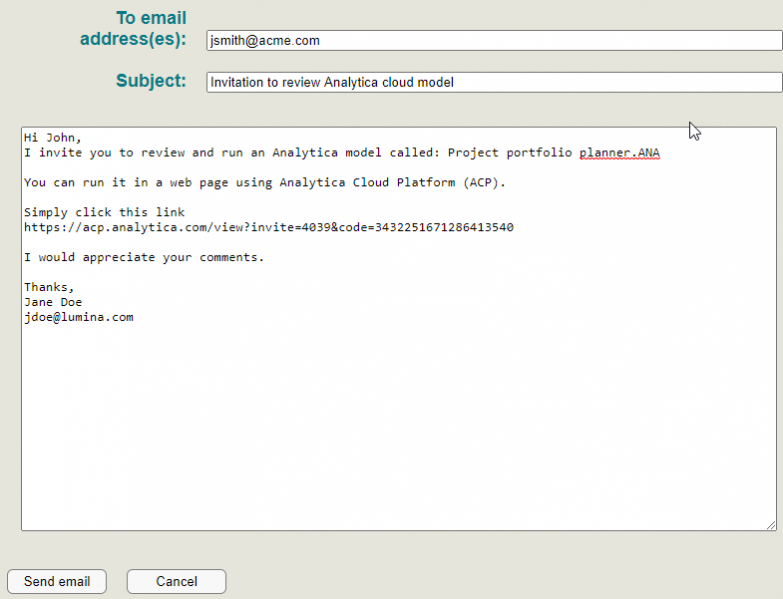783x599 pixels.
Task: Click into the Subject input field
Action: 494,82
